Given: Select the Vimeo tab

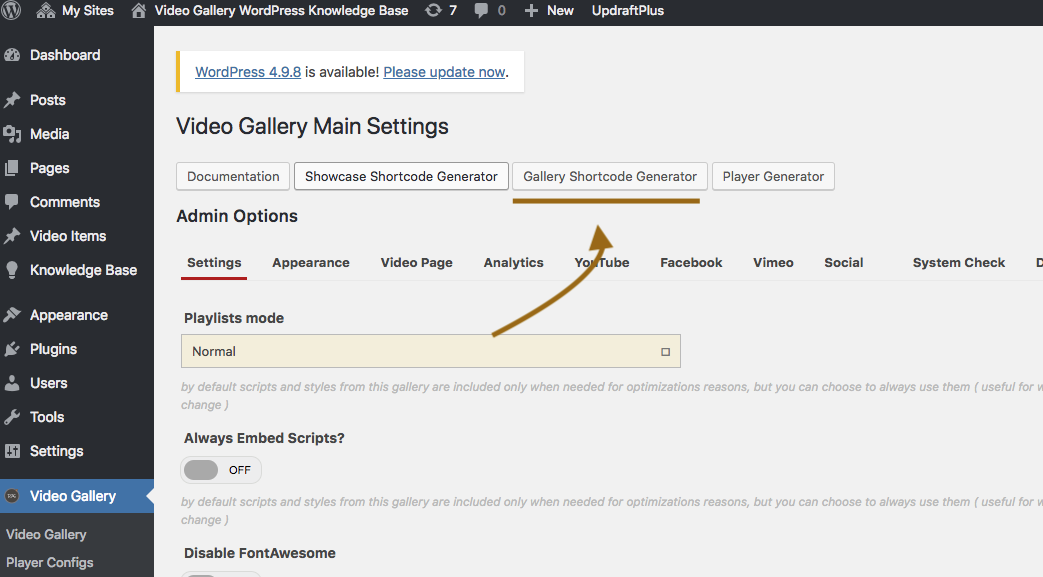Looking at the screenshot, I should point(773,263).
